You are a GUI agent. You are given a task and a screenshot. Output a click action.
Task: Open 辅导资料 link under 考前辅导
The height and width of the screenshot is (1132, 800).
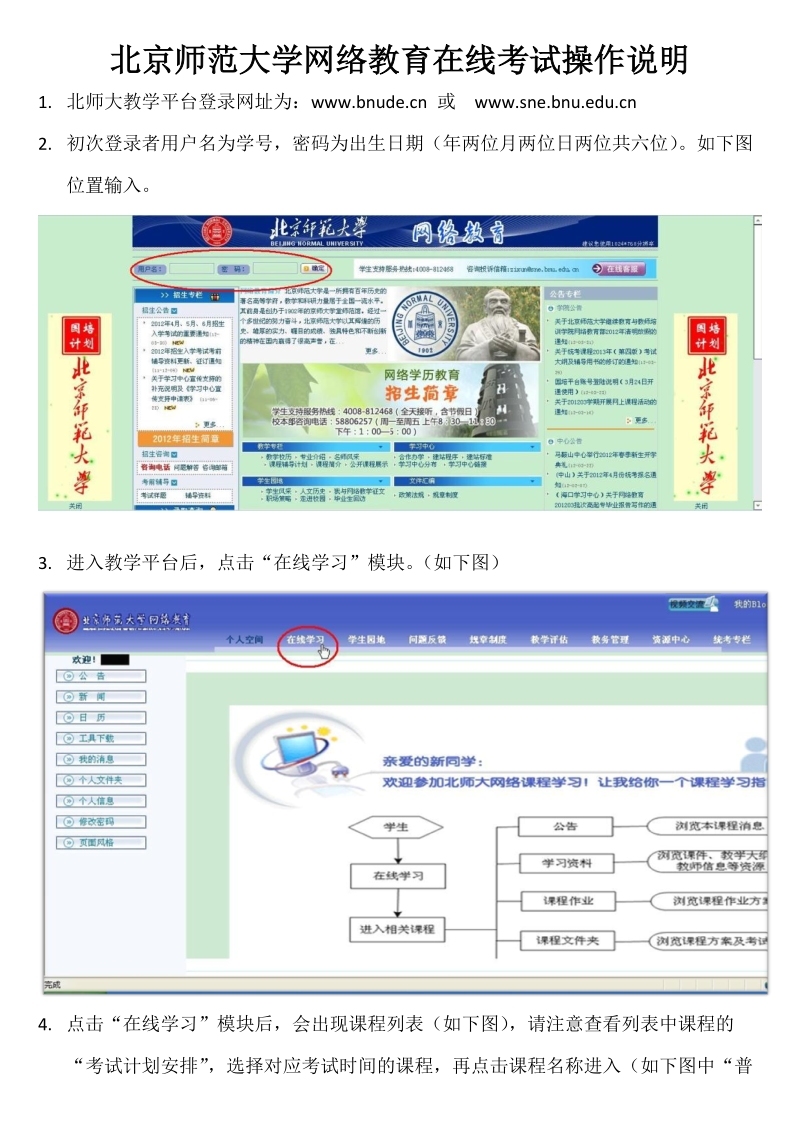click(x=198, y=495)
